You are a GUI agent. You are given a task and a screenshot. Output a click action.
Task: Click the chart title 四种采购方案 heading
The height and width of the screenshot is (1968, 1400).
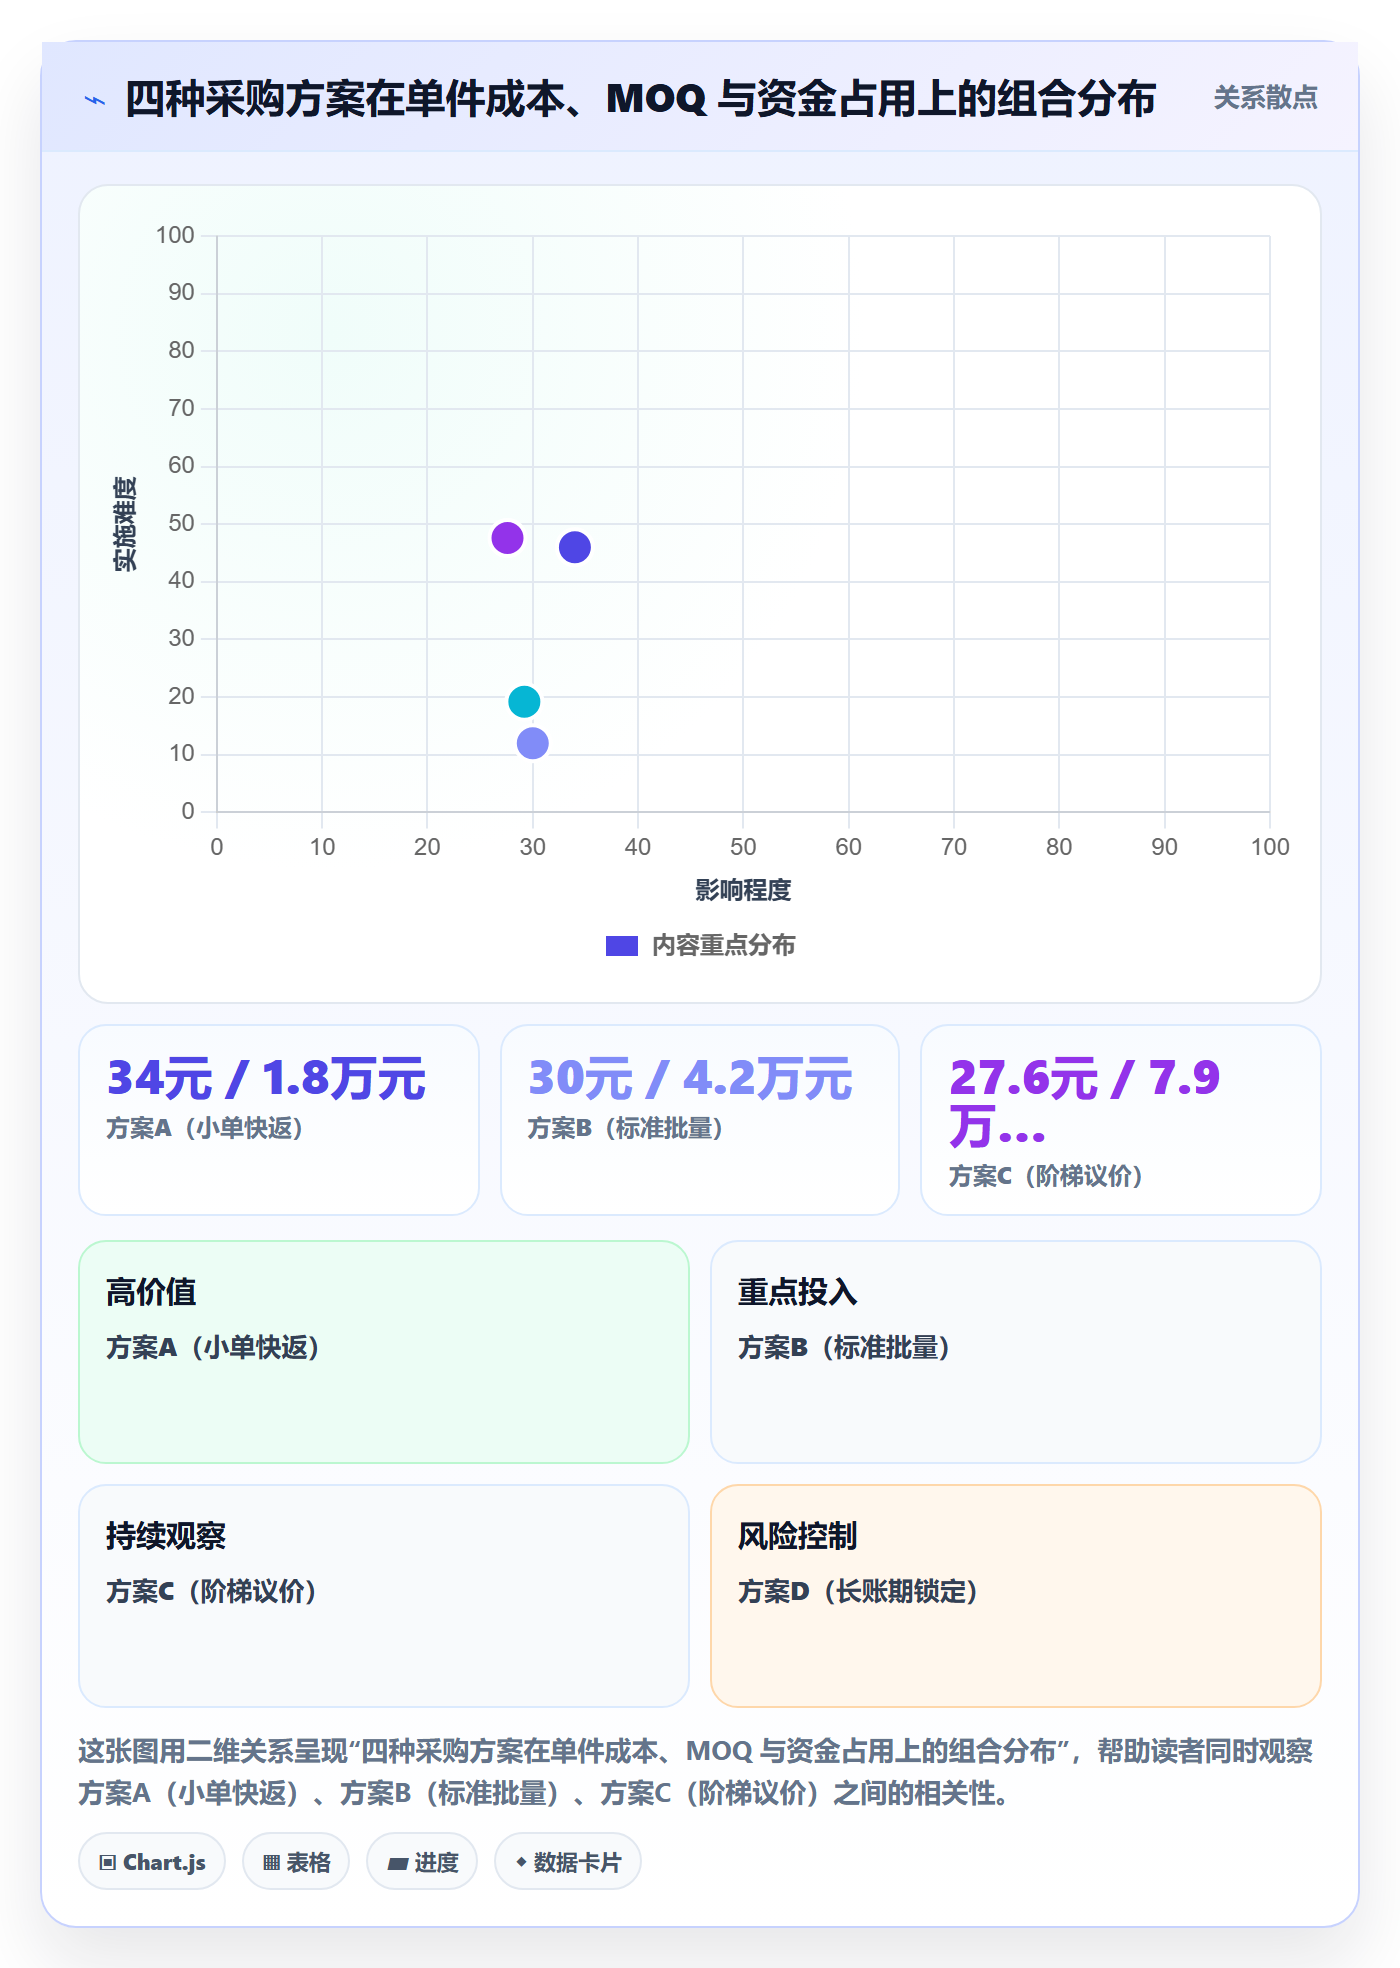pos(640,99)
